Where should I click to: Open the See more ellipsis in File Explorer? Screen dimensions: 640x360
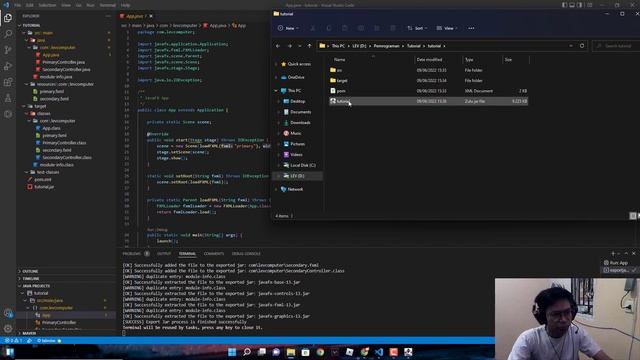471,28
